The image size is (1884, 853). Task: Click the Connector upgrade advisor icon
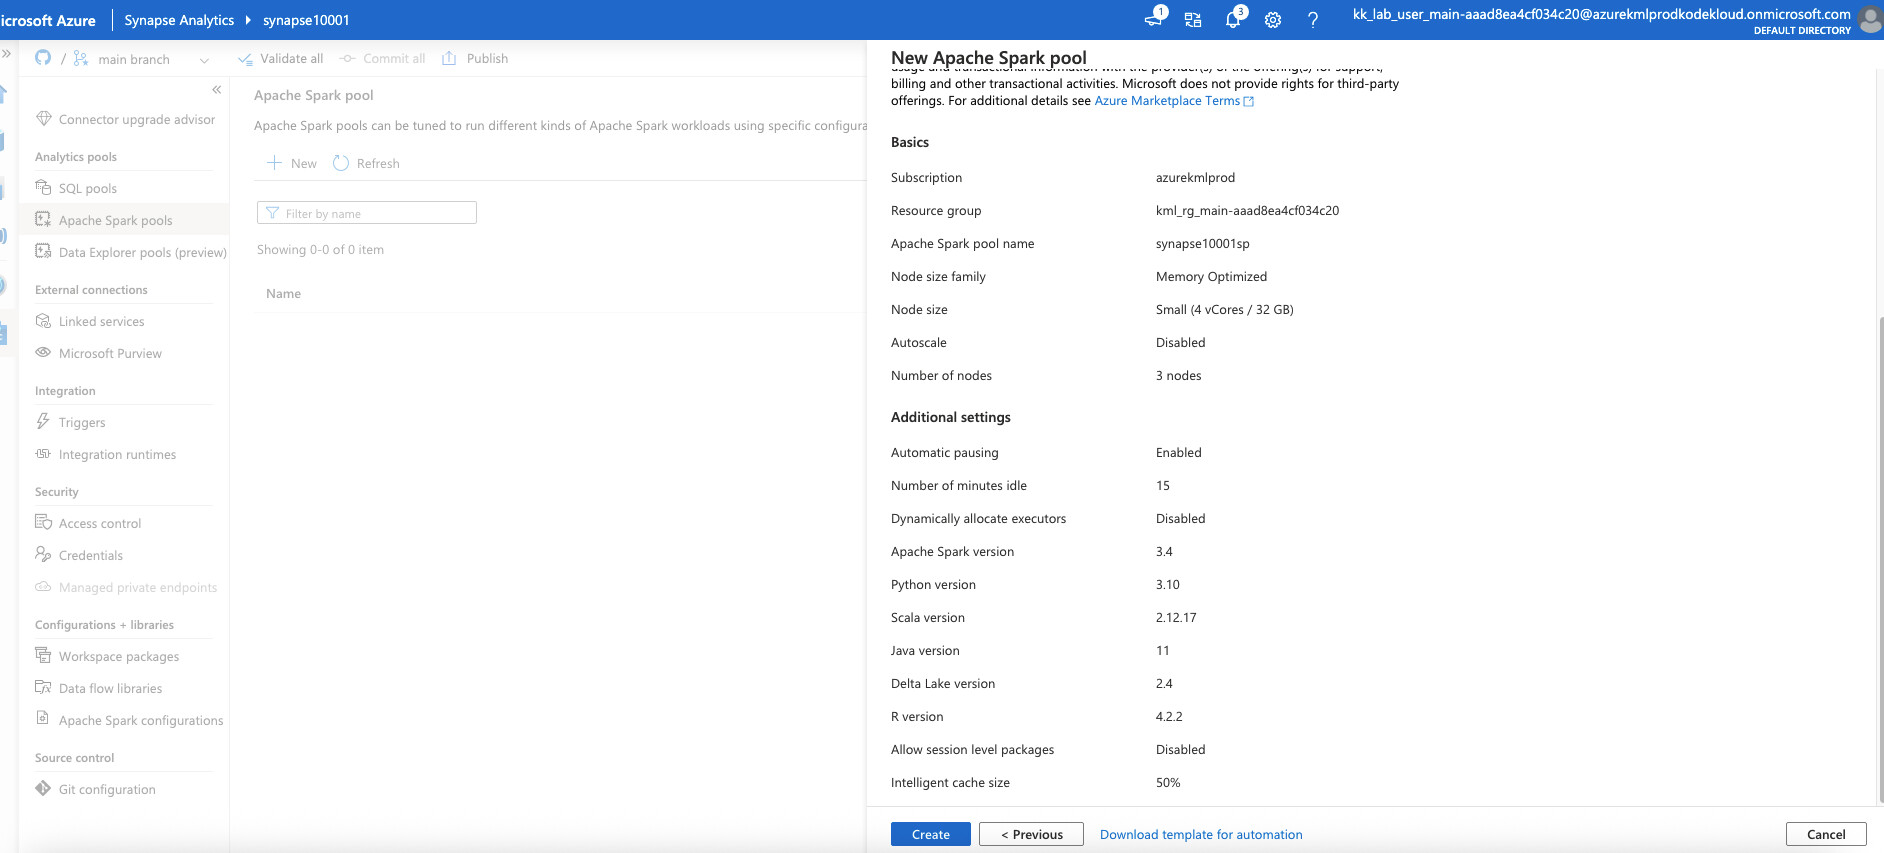pyautogui.click(x=43, y=118)
